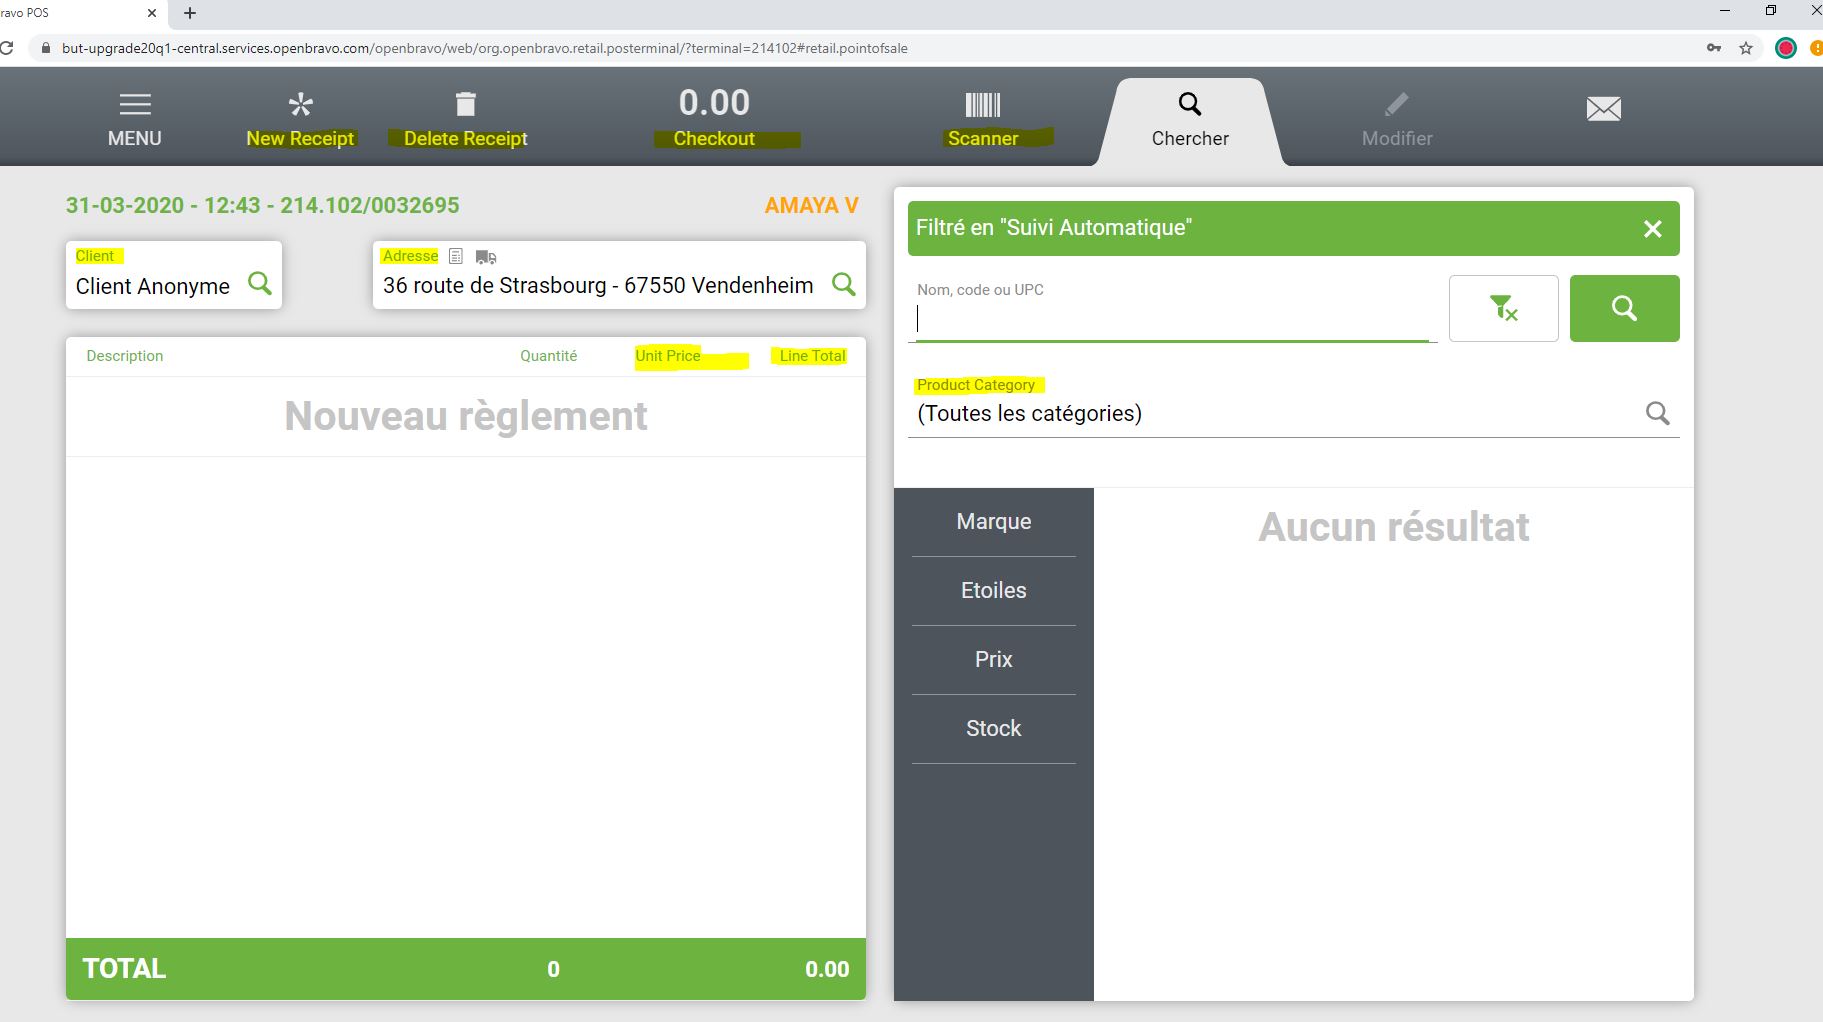Click the Client Anonyme customer box
Screen dimensions: 1823x1022
click(x=174, y=275)
